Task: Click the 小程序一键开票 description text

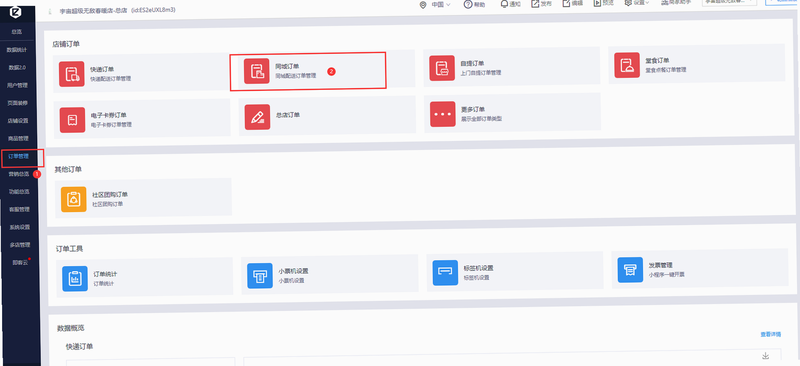Action: click(x=667, y=274)
